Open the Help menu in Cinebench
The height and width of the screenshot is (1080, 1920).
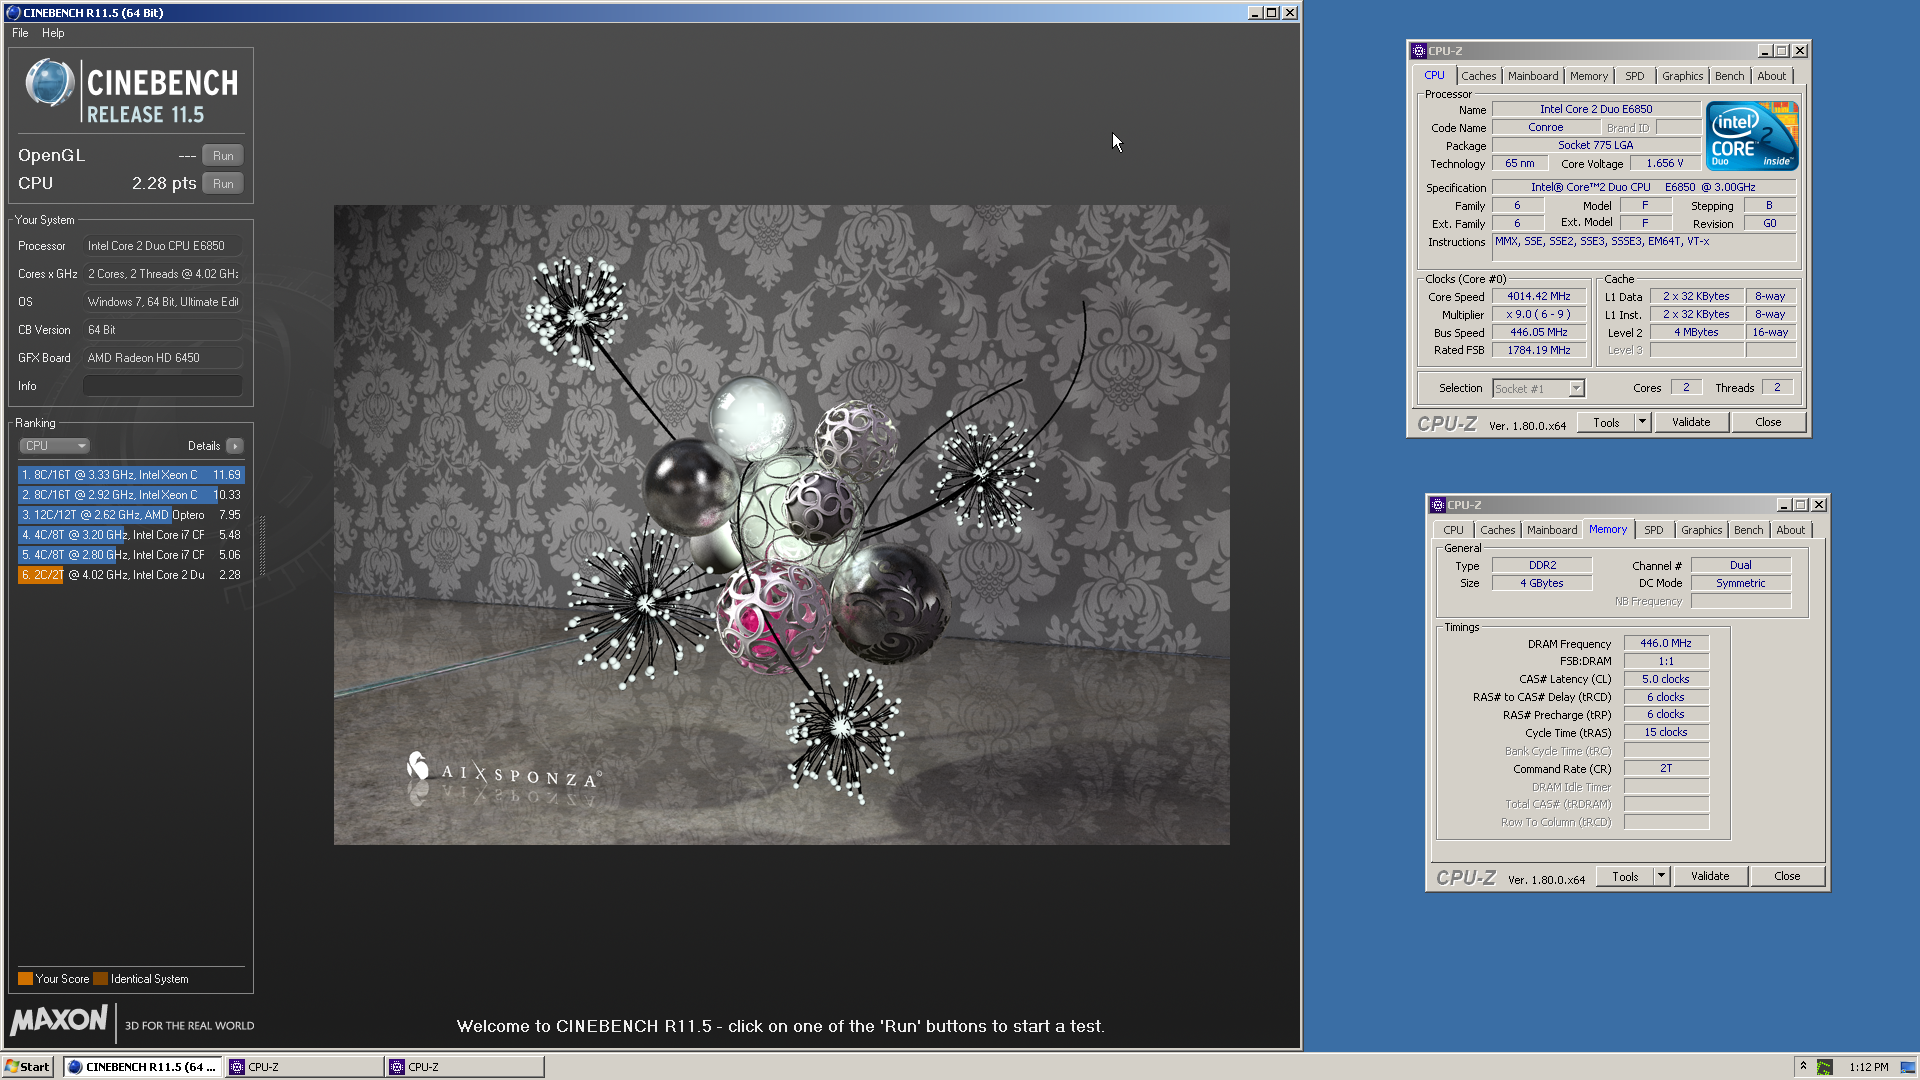pyautogui.click(x=53, y=33)
